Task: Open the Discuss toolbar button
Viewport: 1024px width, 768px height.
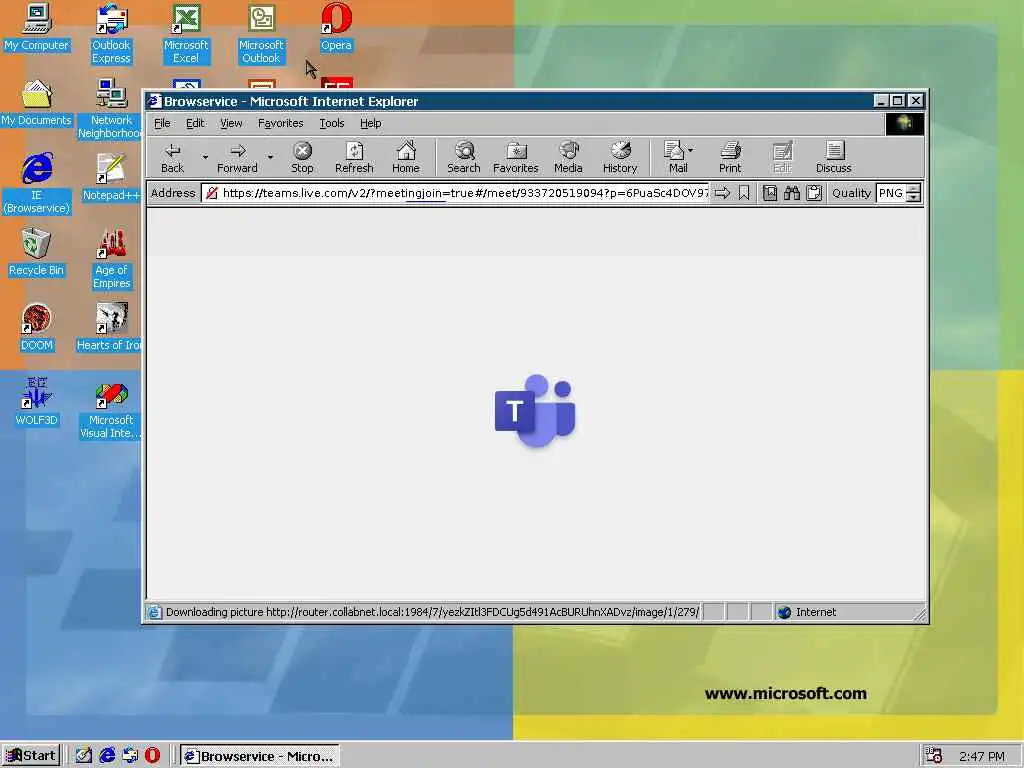Action: tap(833, 157)
